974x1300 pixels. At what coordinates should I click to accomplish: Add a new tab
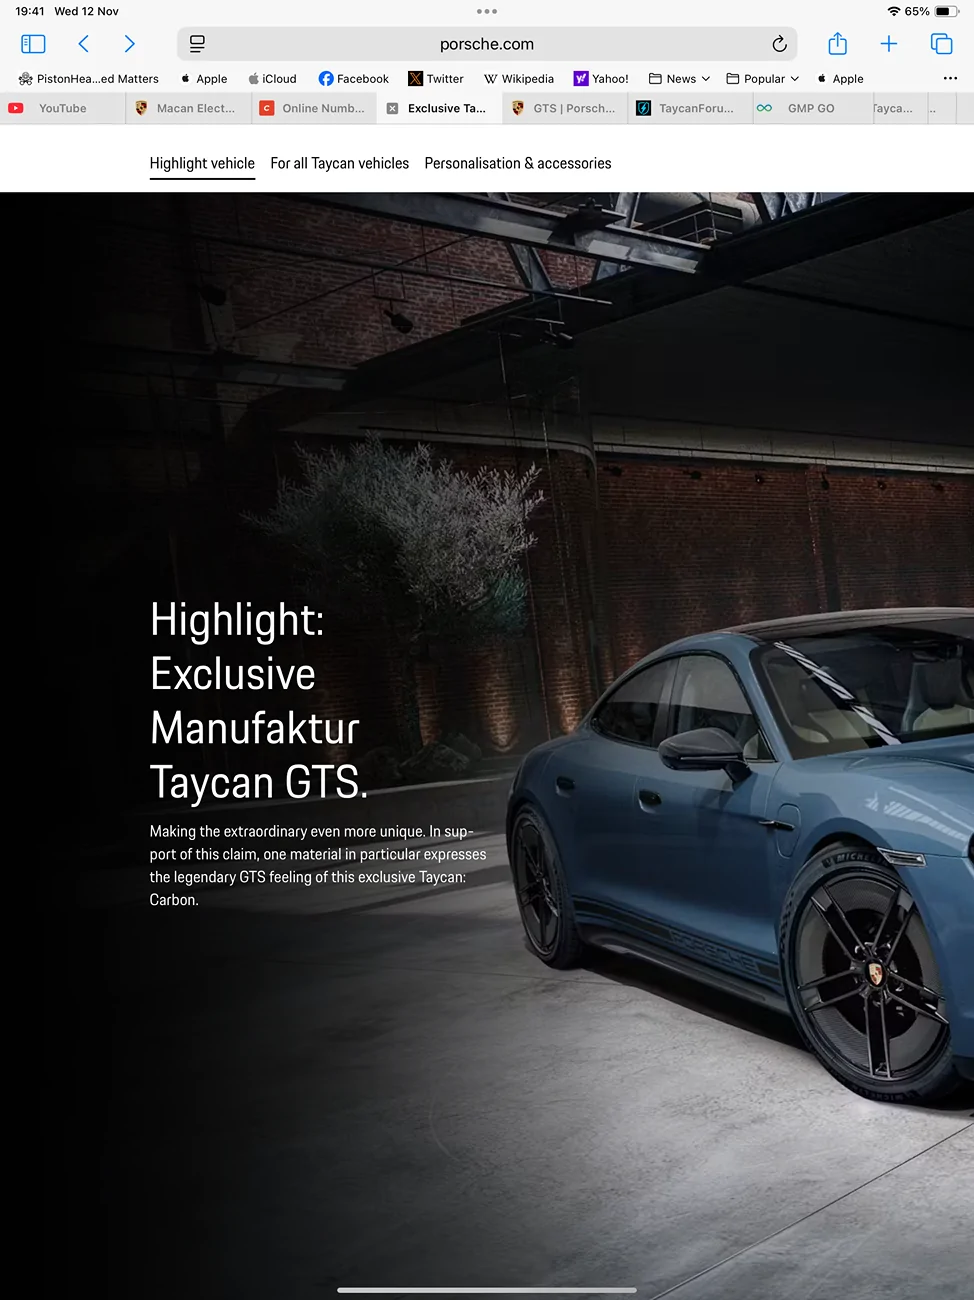click(x=888, y=44)
